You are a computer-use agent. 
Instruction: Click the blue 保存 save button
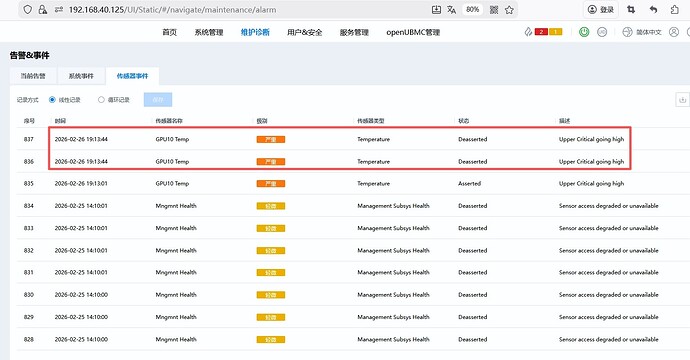(158, 99)
